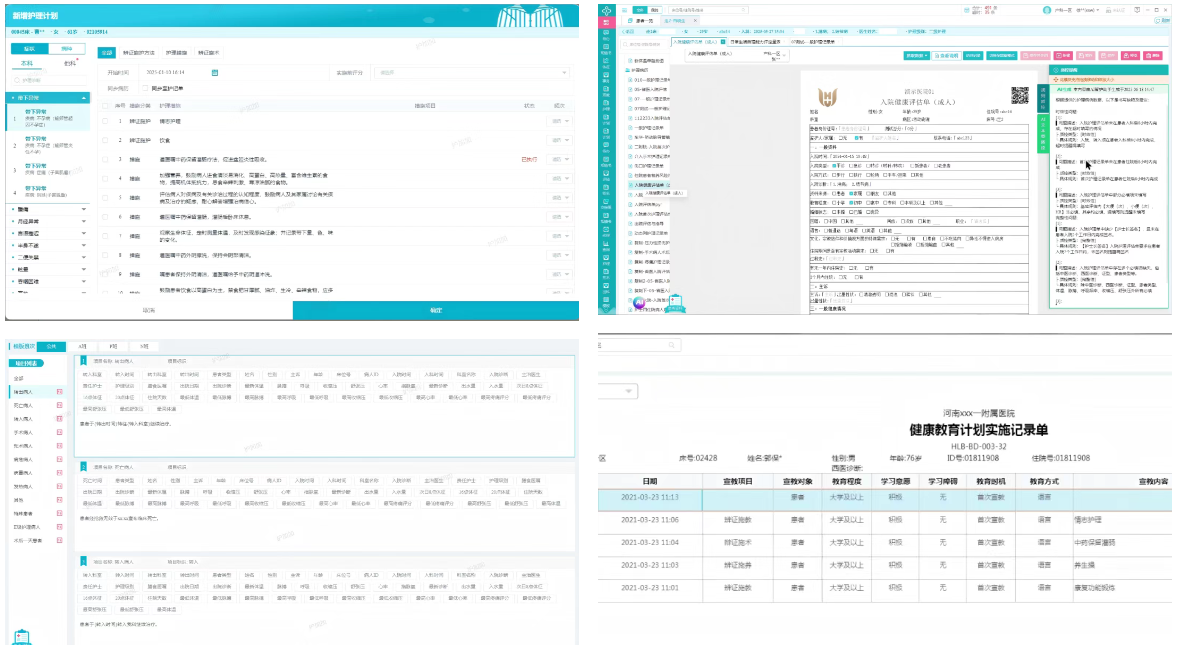Image resolution: width=1179 pixels, height=652 pixels.
Task: Click the QR code on the assessment form
Action: [x=1019, y=96]
